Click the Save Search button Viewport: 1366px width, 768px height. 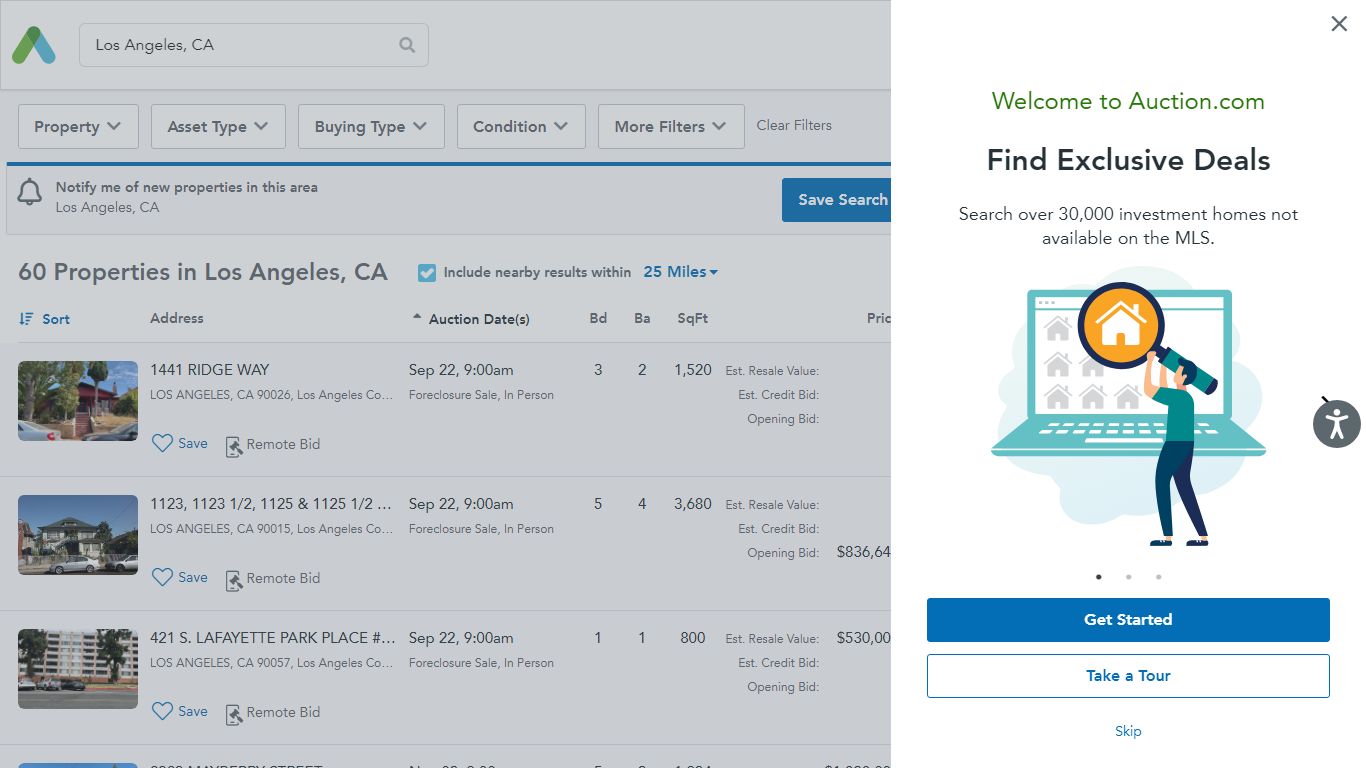click(837, 200)
